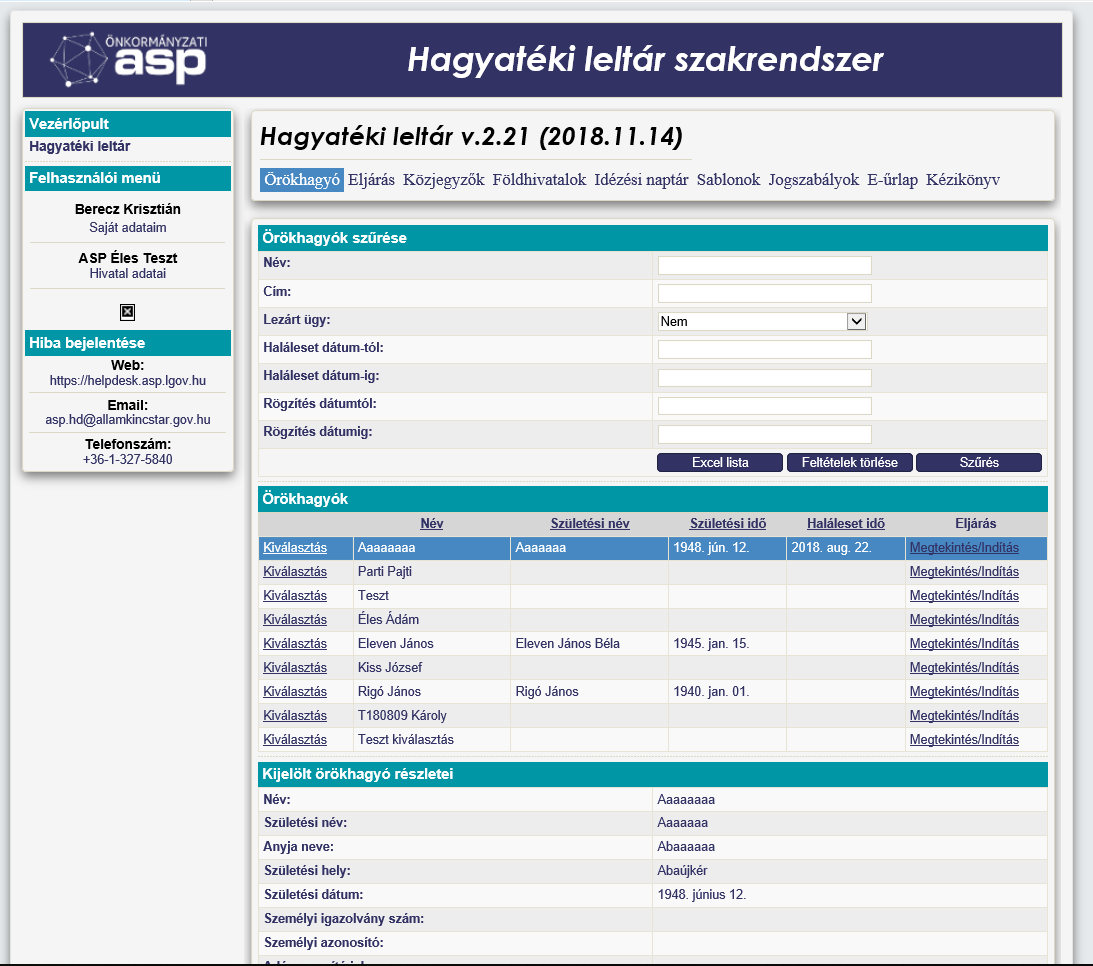Sort by the Születési idő column header
The width and height of the screenshot is (1093, 966).
click(728, 523)
